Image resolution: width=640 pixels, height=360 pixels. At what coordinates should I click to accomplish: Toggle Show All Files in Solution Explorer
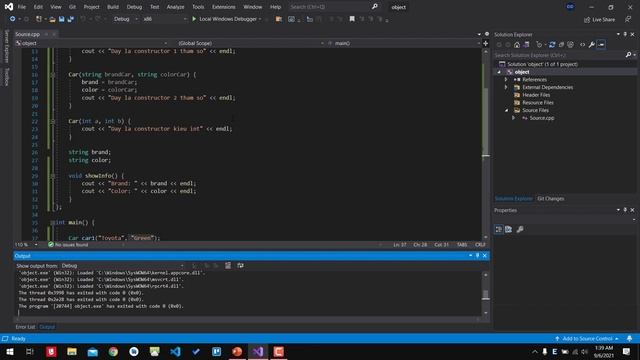[x=571, y=45]
